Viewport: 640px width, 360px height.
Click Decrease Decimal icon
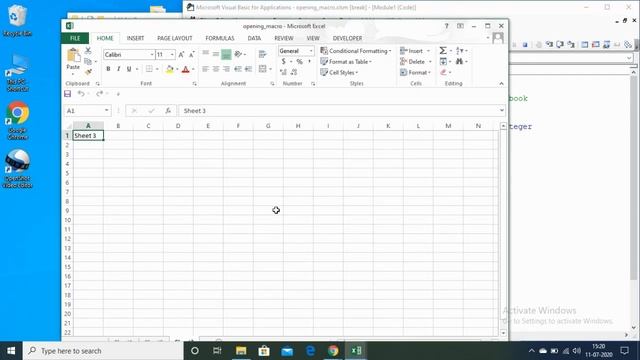294,72
